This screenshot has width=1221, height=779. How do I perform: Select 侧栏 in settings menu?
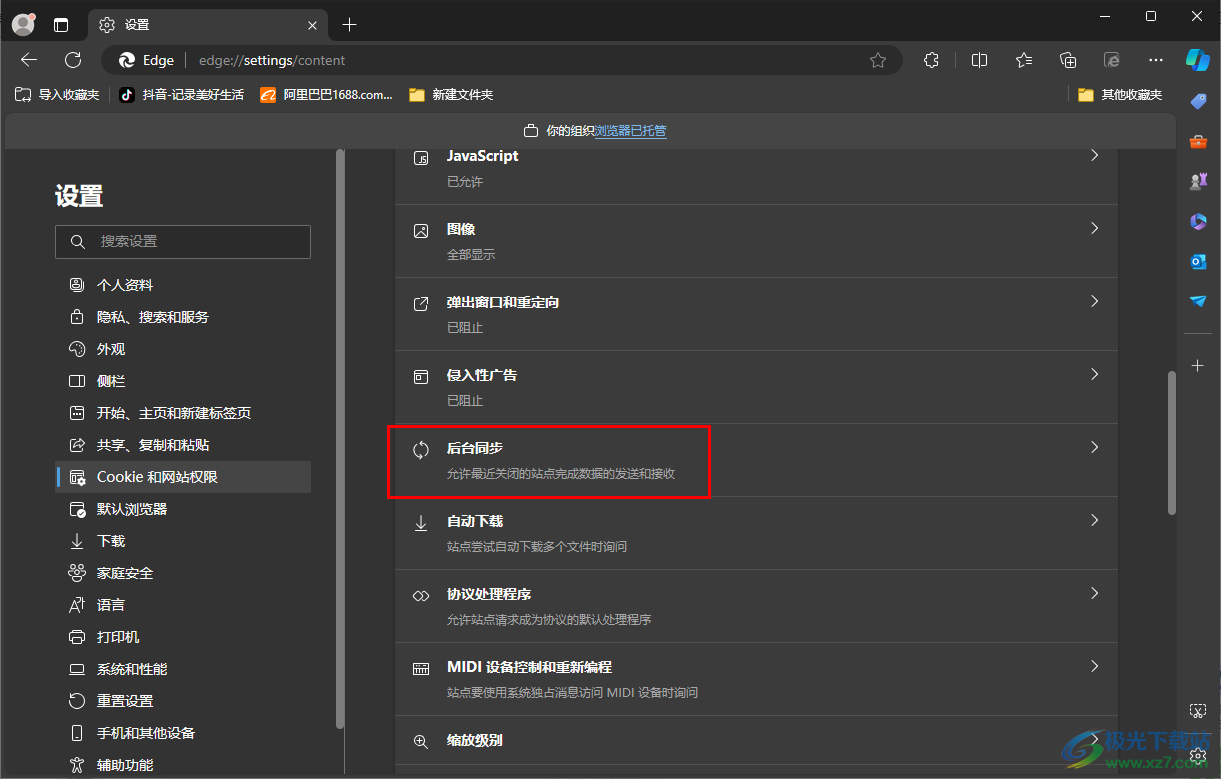(183, 381)
